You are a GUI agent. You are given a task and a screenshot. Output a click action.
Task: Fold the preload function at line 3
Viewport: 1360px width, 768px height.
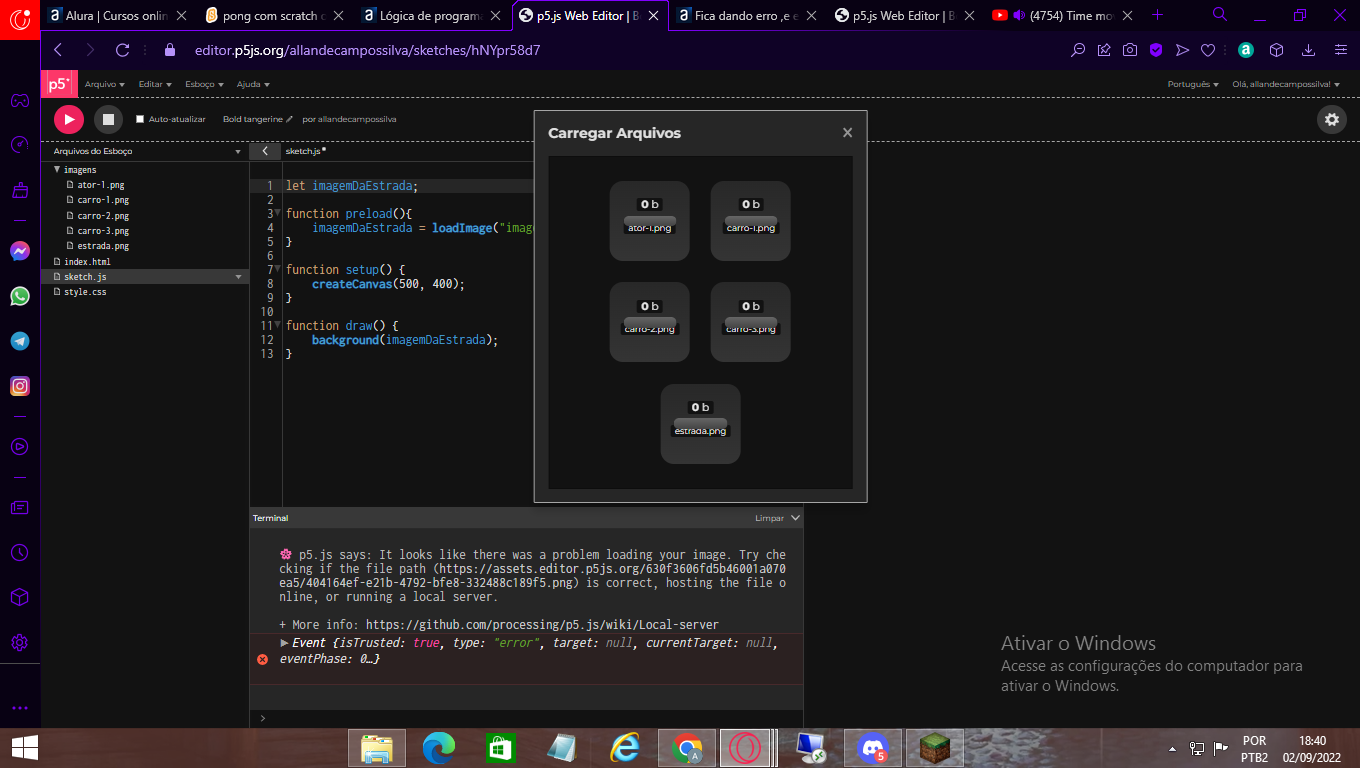[278, 214]
